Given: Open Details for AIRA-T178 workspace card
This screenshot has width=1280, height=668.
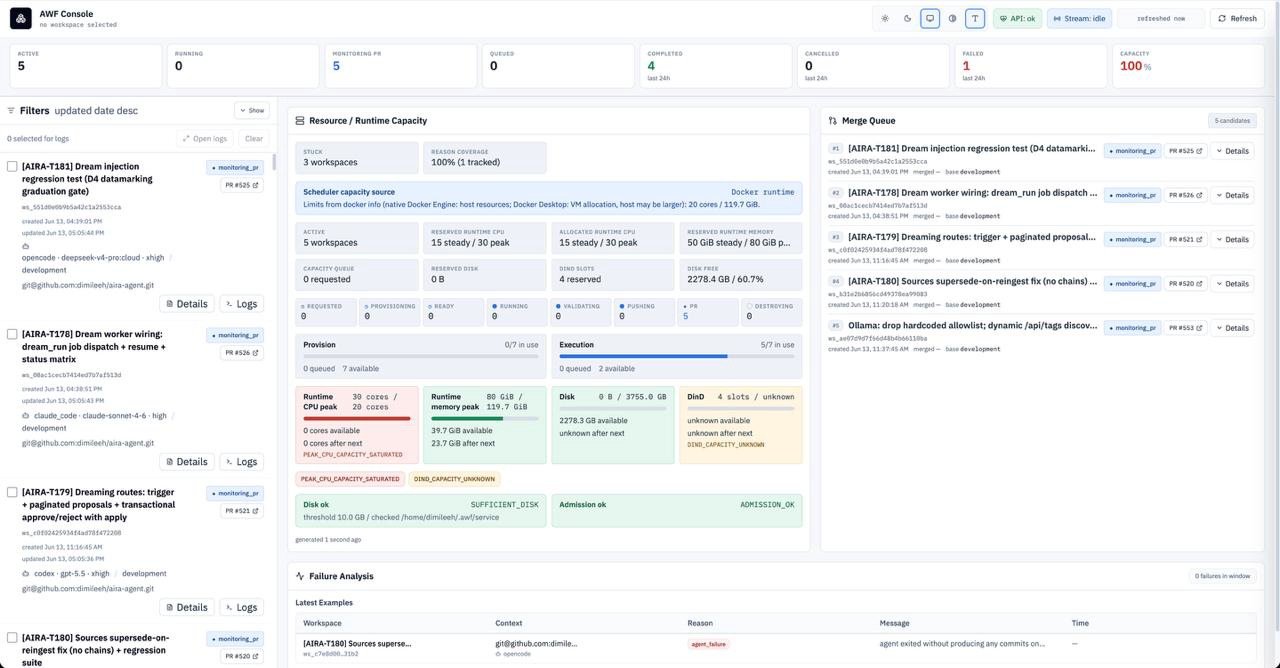Looking at the screenshot, I should pyautogui.click(x=187, y=462).
